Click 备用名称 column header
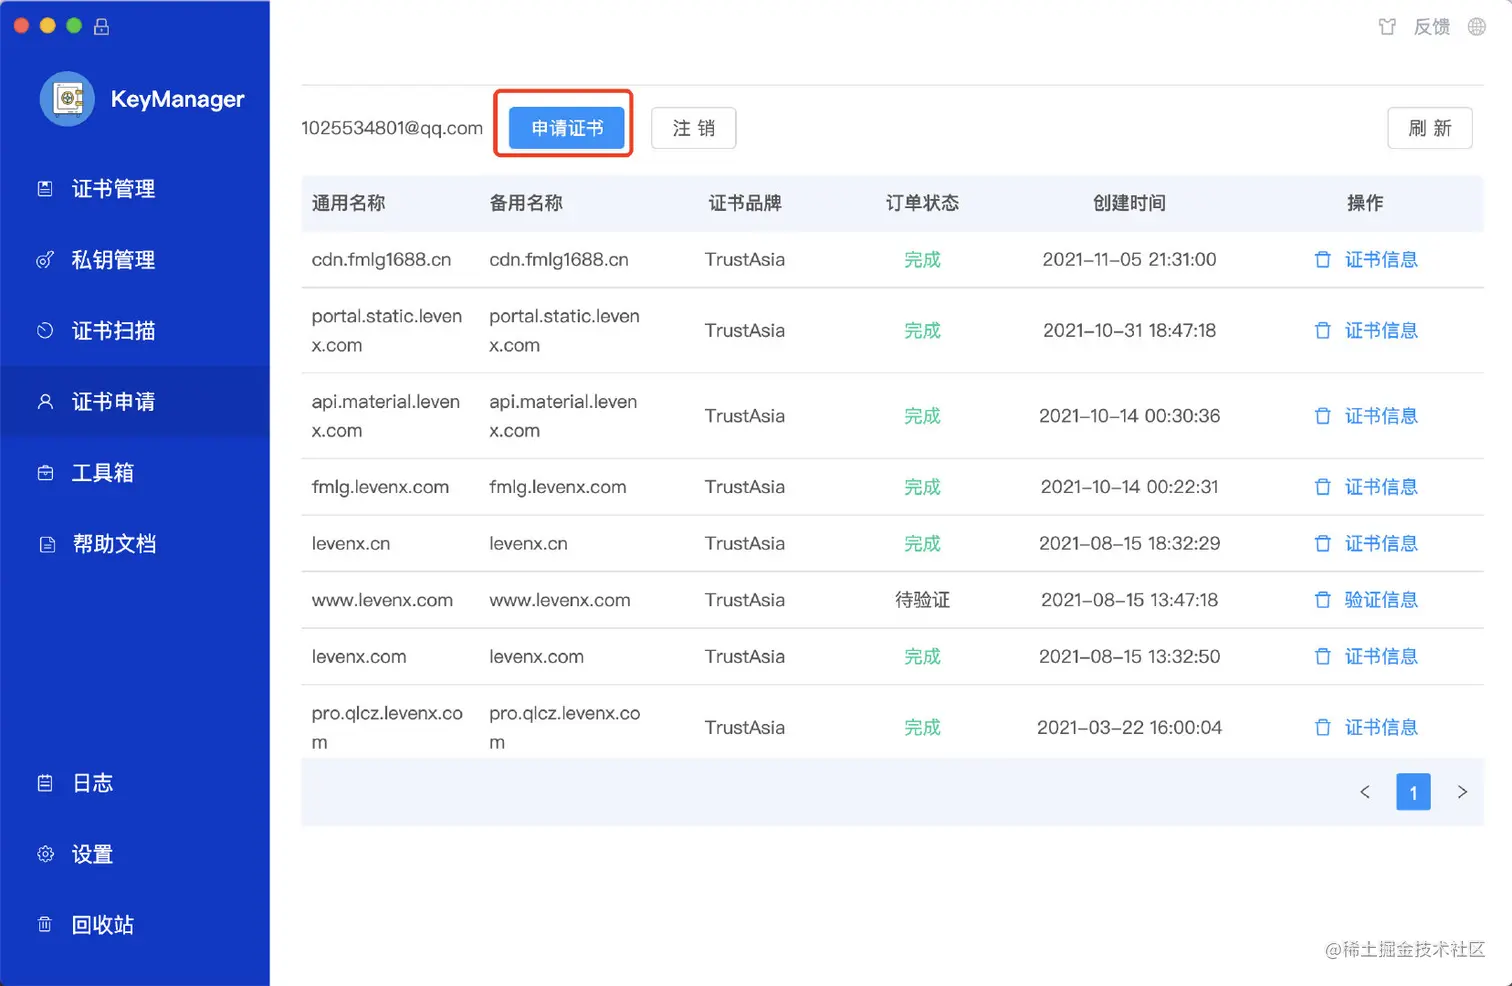Image resolution: width=1512 pixels, height=986 pixels. tap(526, 203)
